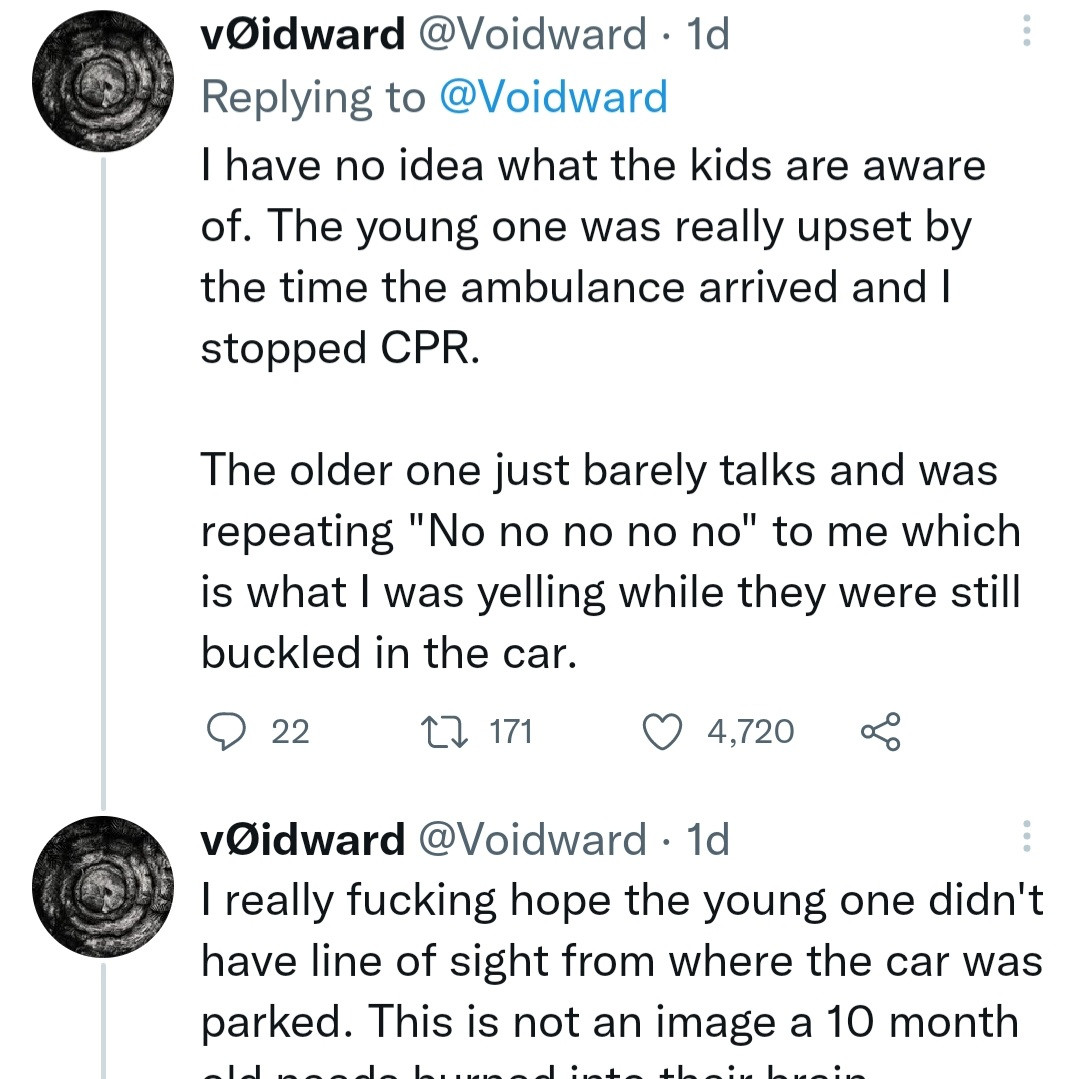Open the more options menu on the first tweet
The image size is (1080, 1079).
click(1025, 33)
